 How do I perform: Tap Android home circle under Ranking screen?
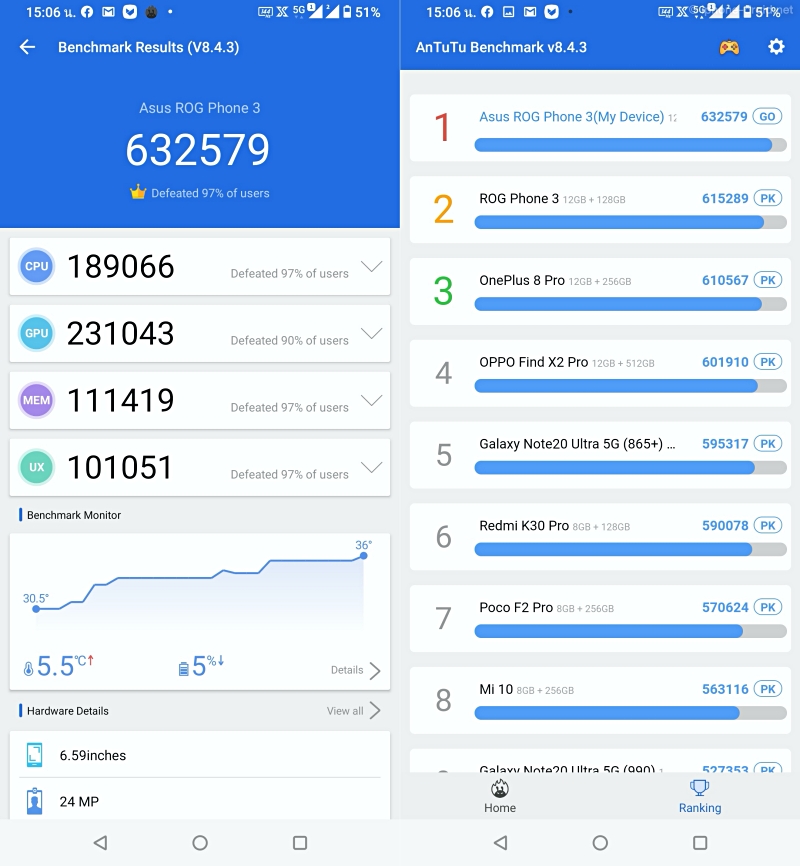(x=600, y=842)
